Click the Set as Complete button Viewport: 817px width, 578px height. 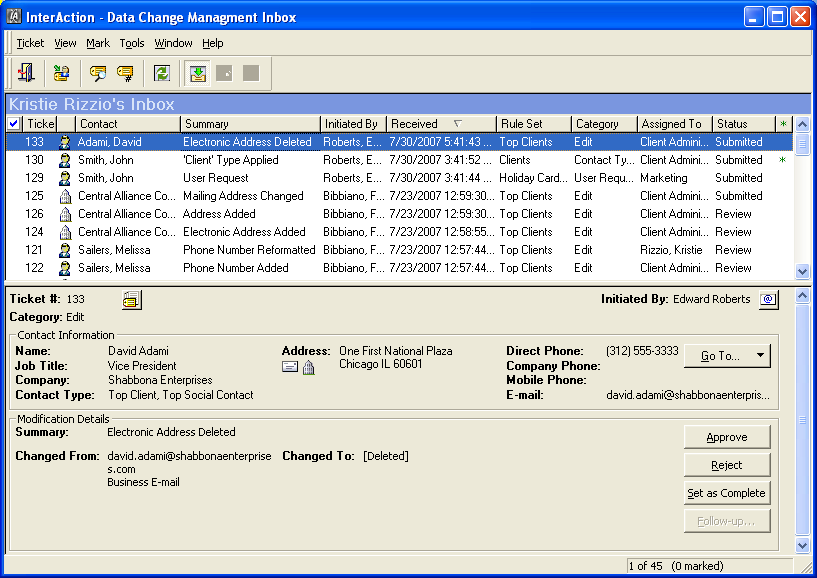point(727,493)
